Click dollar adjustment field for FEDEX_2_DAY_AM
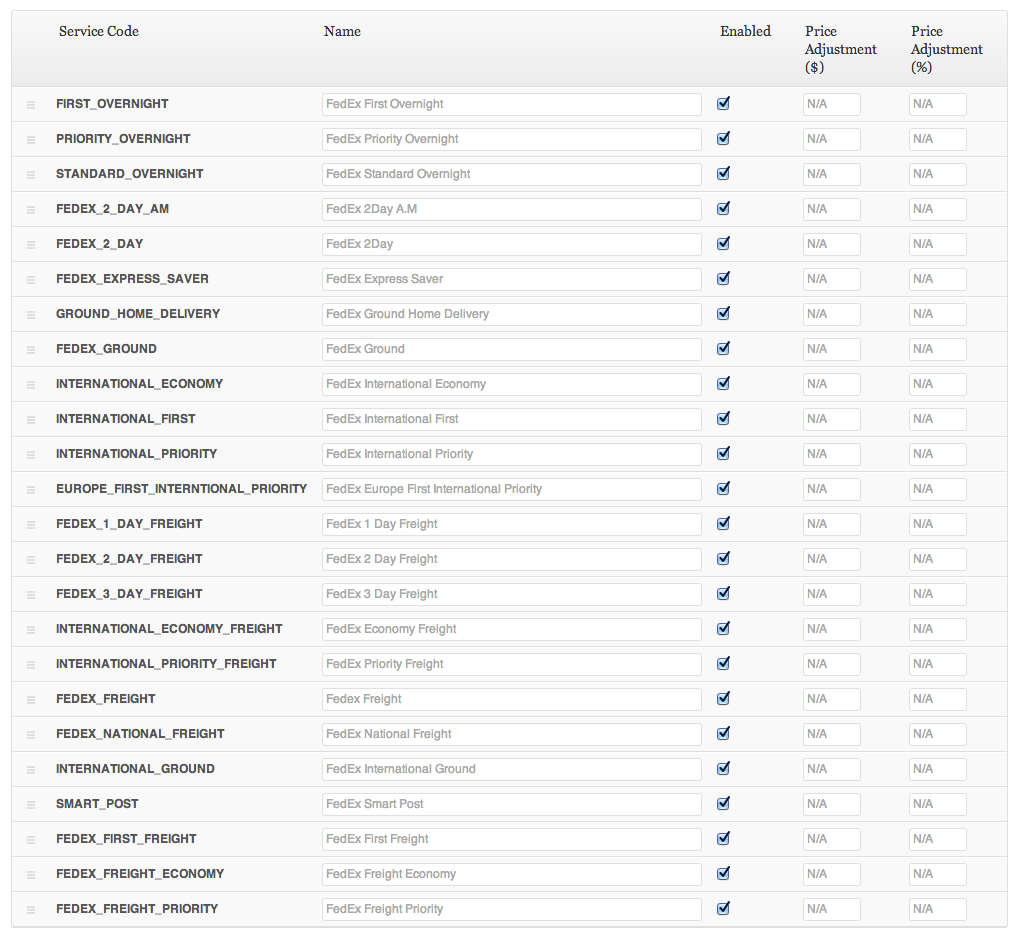1024x942 pixels. coord(831,210)
